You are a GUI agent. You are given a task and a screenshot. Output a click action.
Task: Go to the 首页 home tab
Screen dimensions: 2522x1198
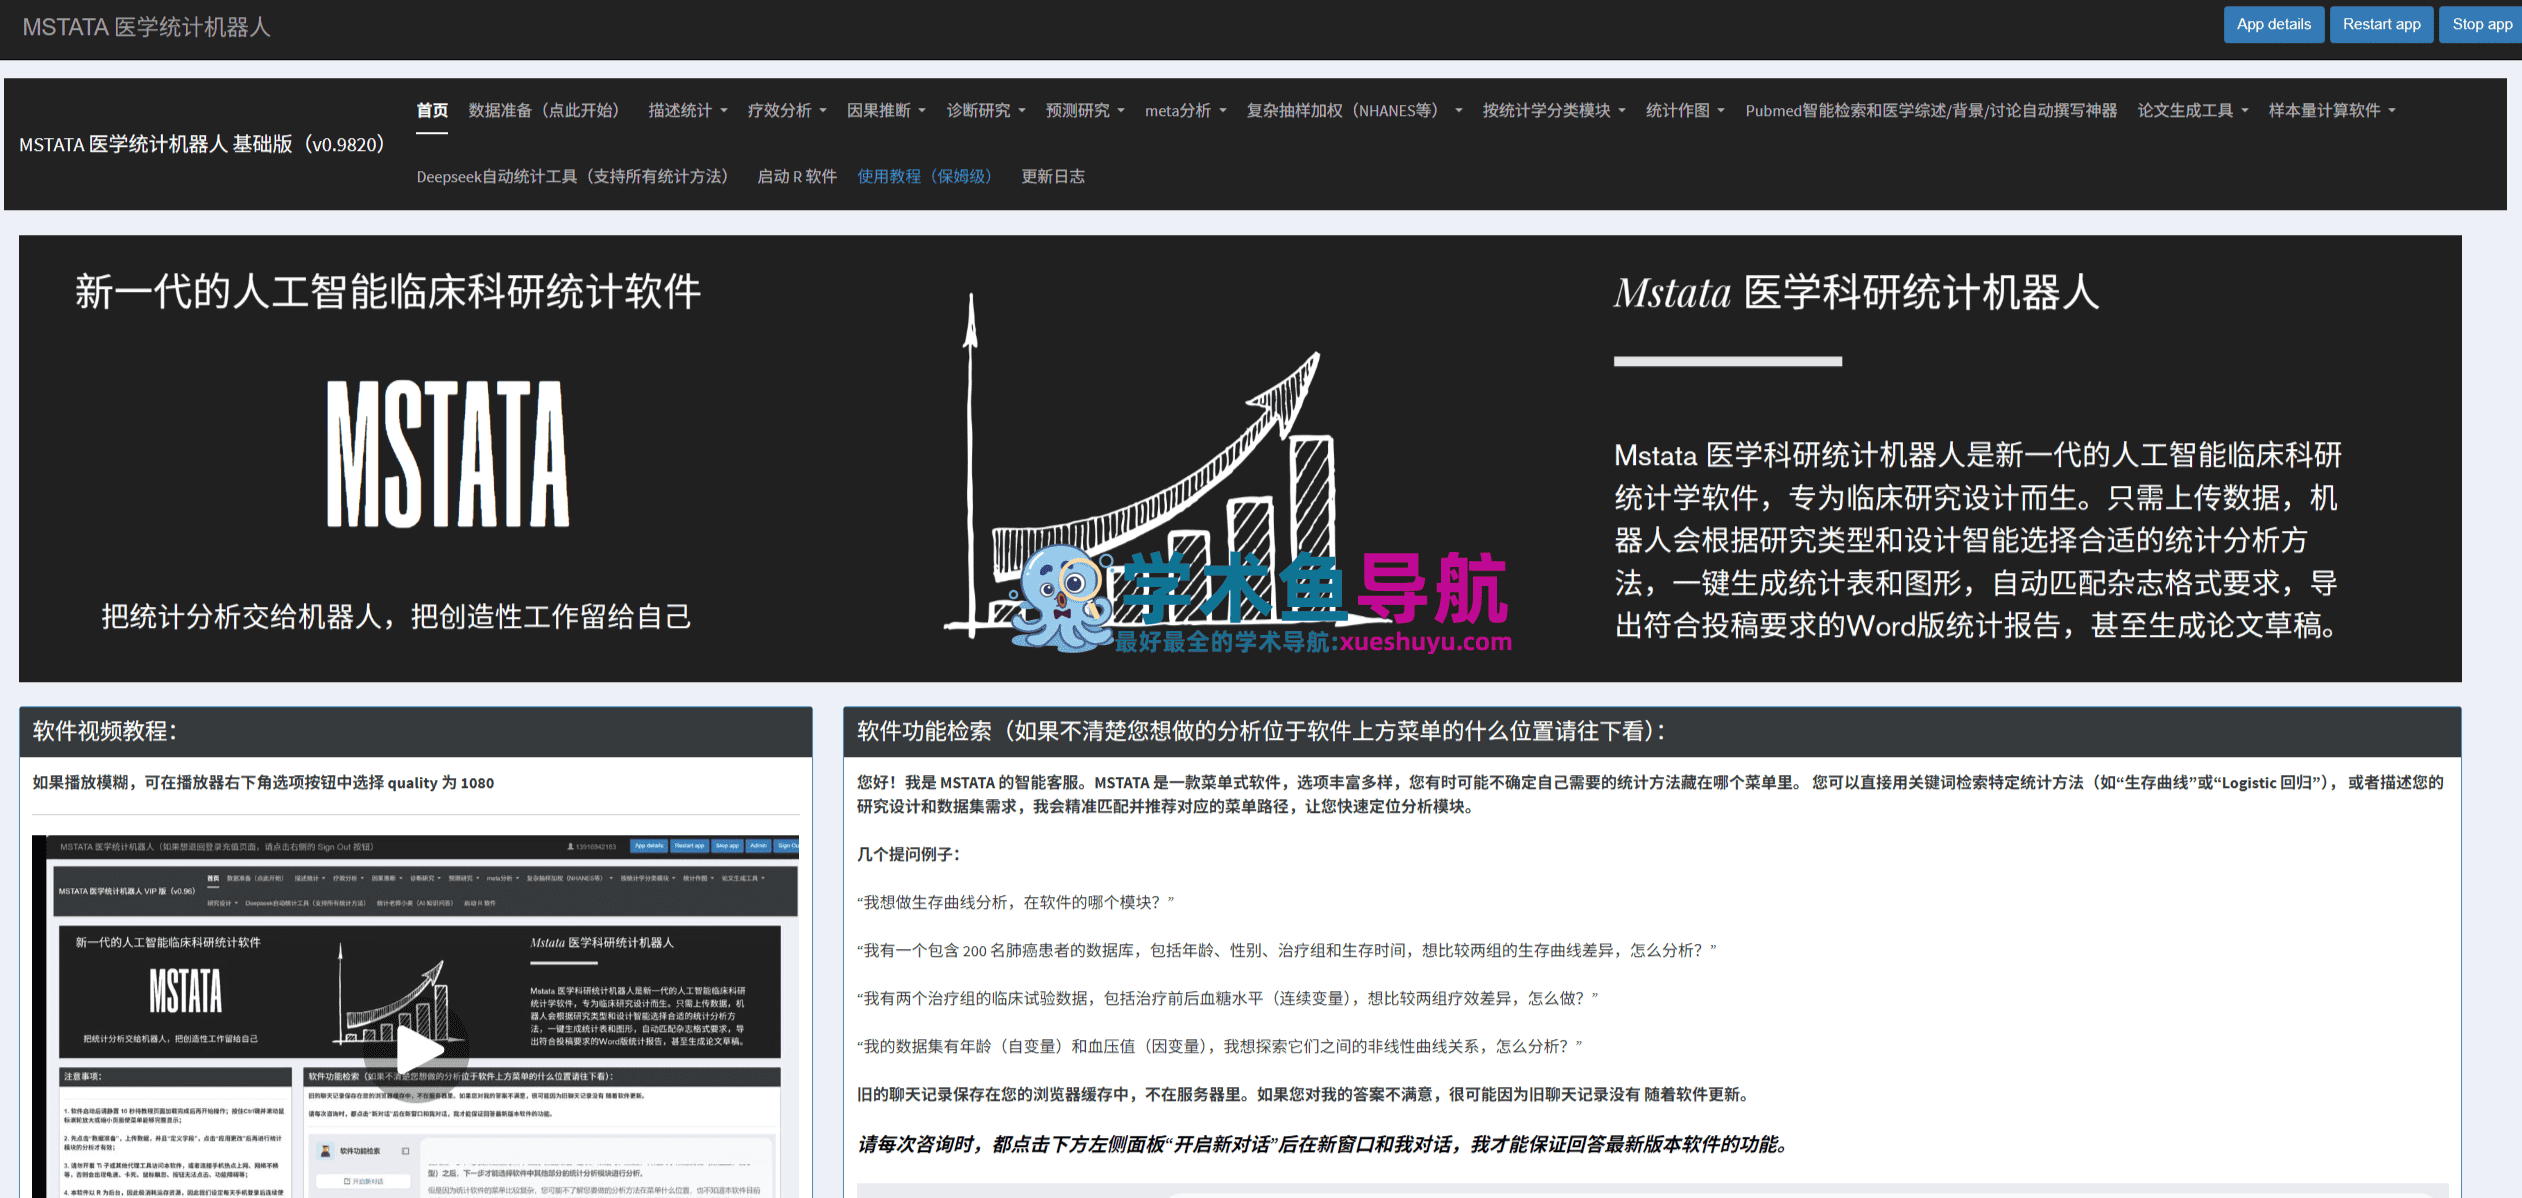click(432, 111)
